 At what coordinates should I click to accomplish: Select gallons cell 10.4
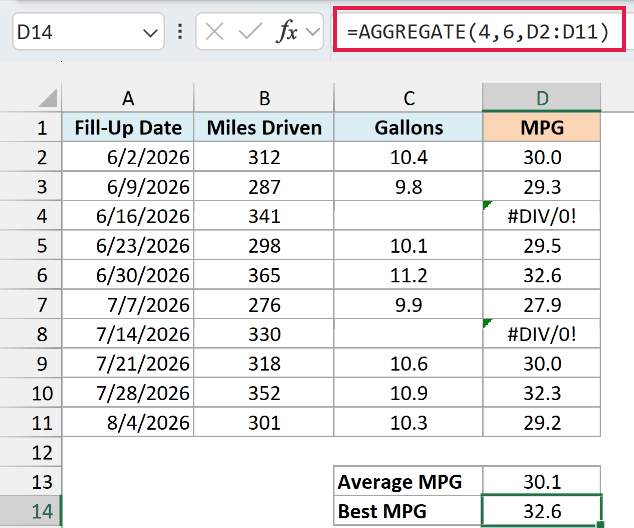(408, 157)
